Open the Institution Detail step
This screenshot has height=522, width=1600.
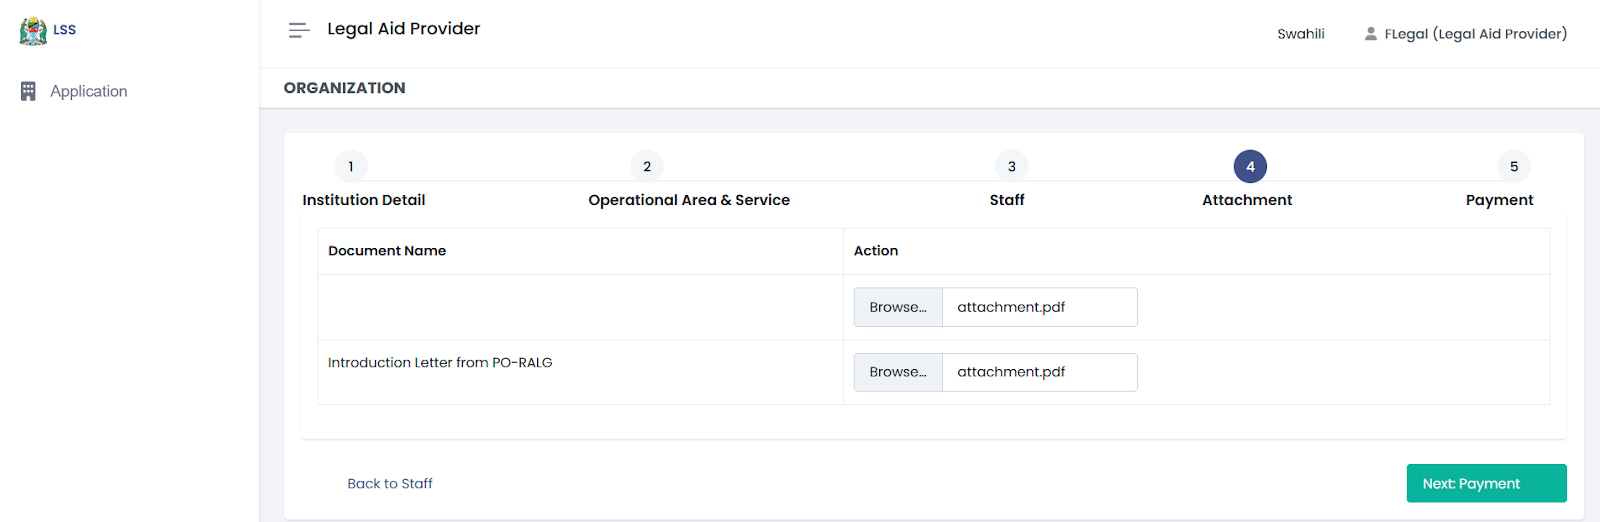pyautogui.click(x=364, y=200)
